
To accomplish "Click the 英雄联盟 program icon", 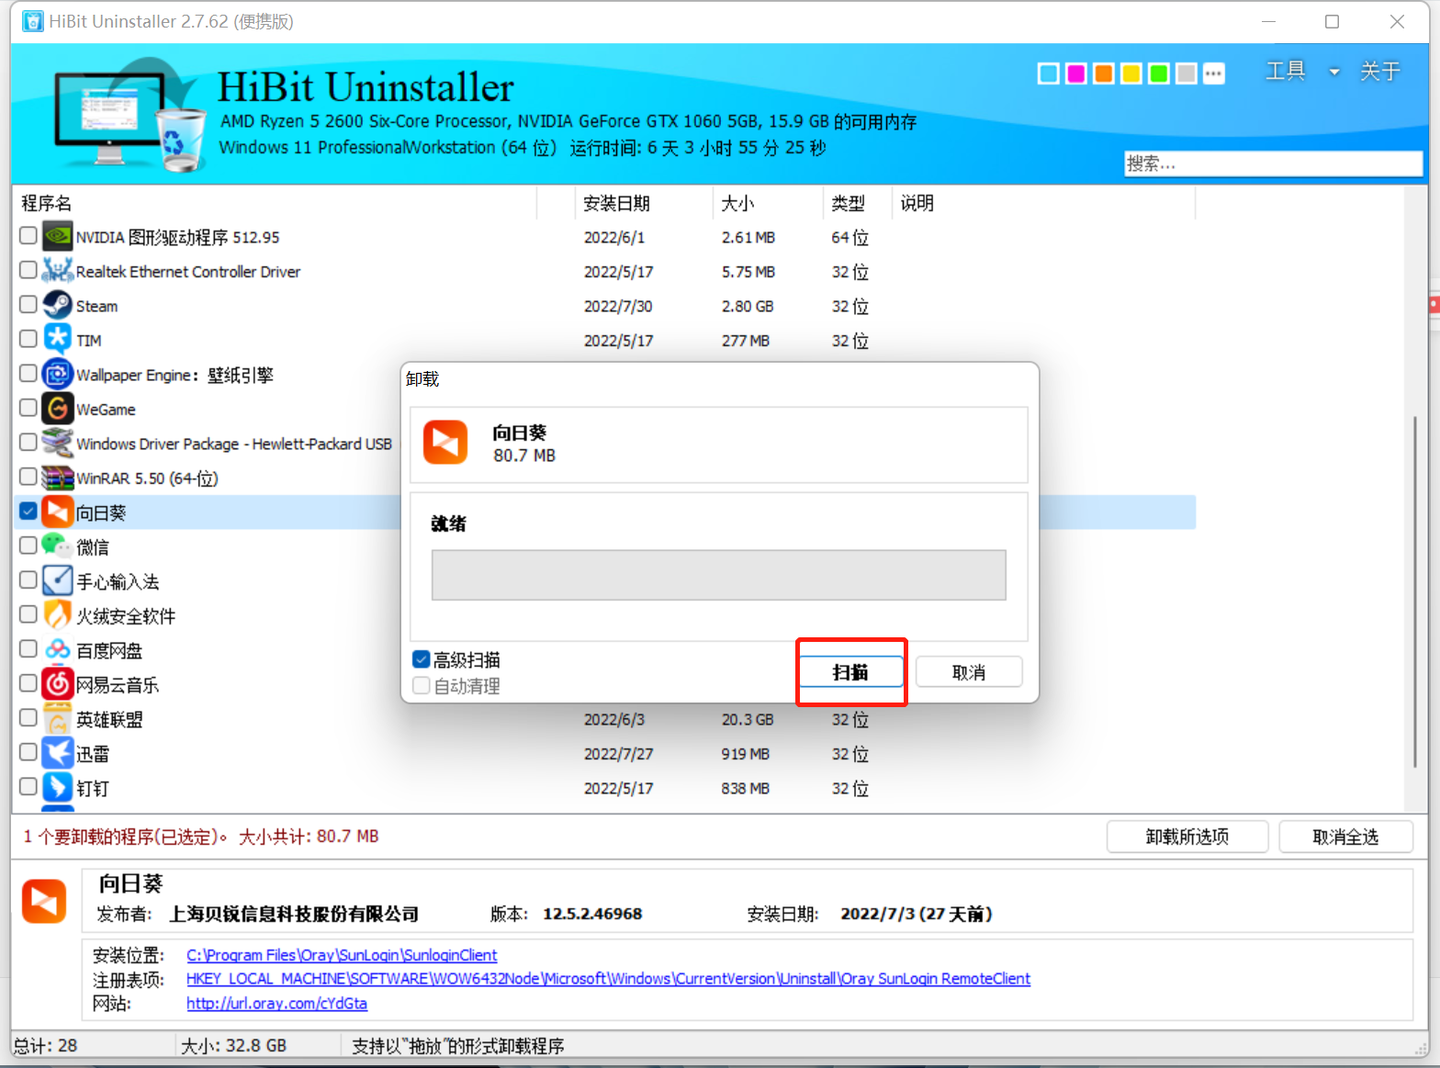I will coord(57,718).
